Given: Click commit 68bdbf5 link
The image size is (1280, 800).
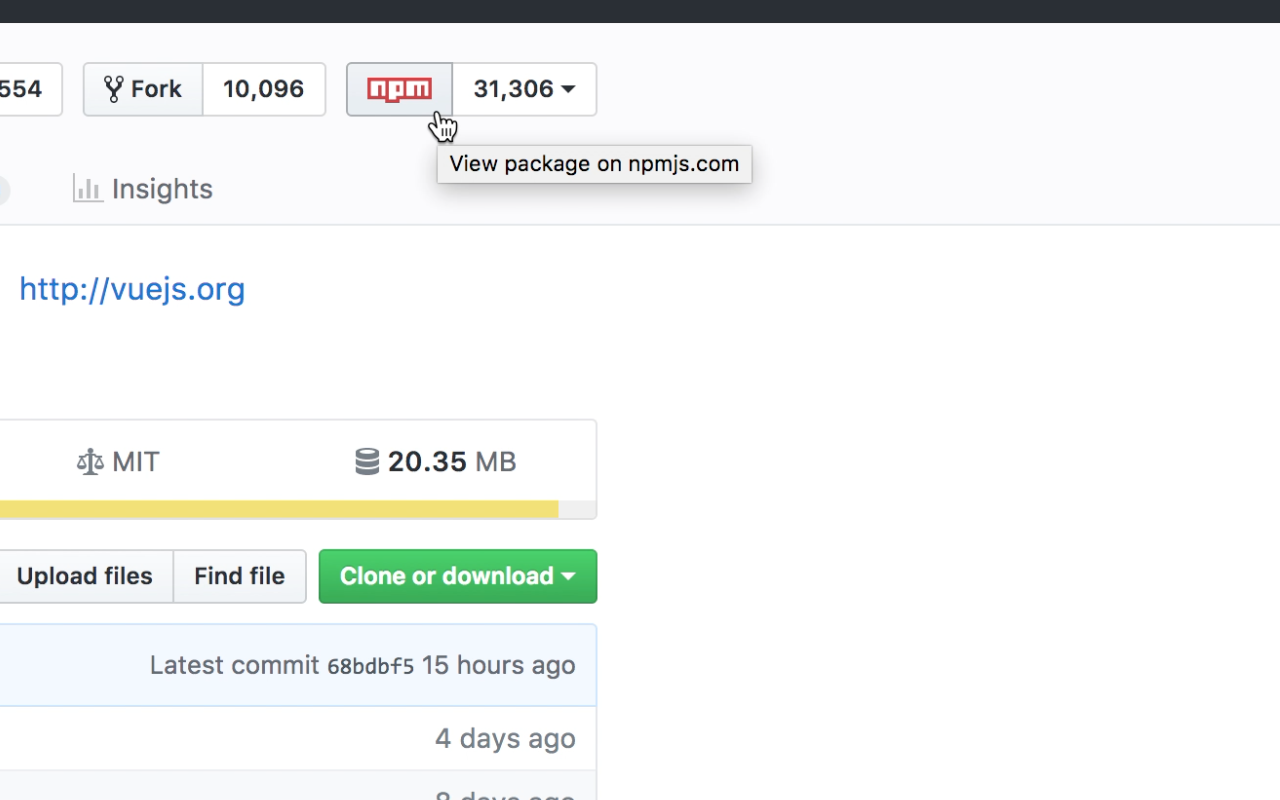Looking at the screenshot, I should 370,665.
